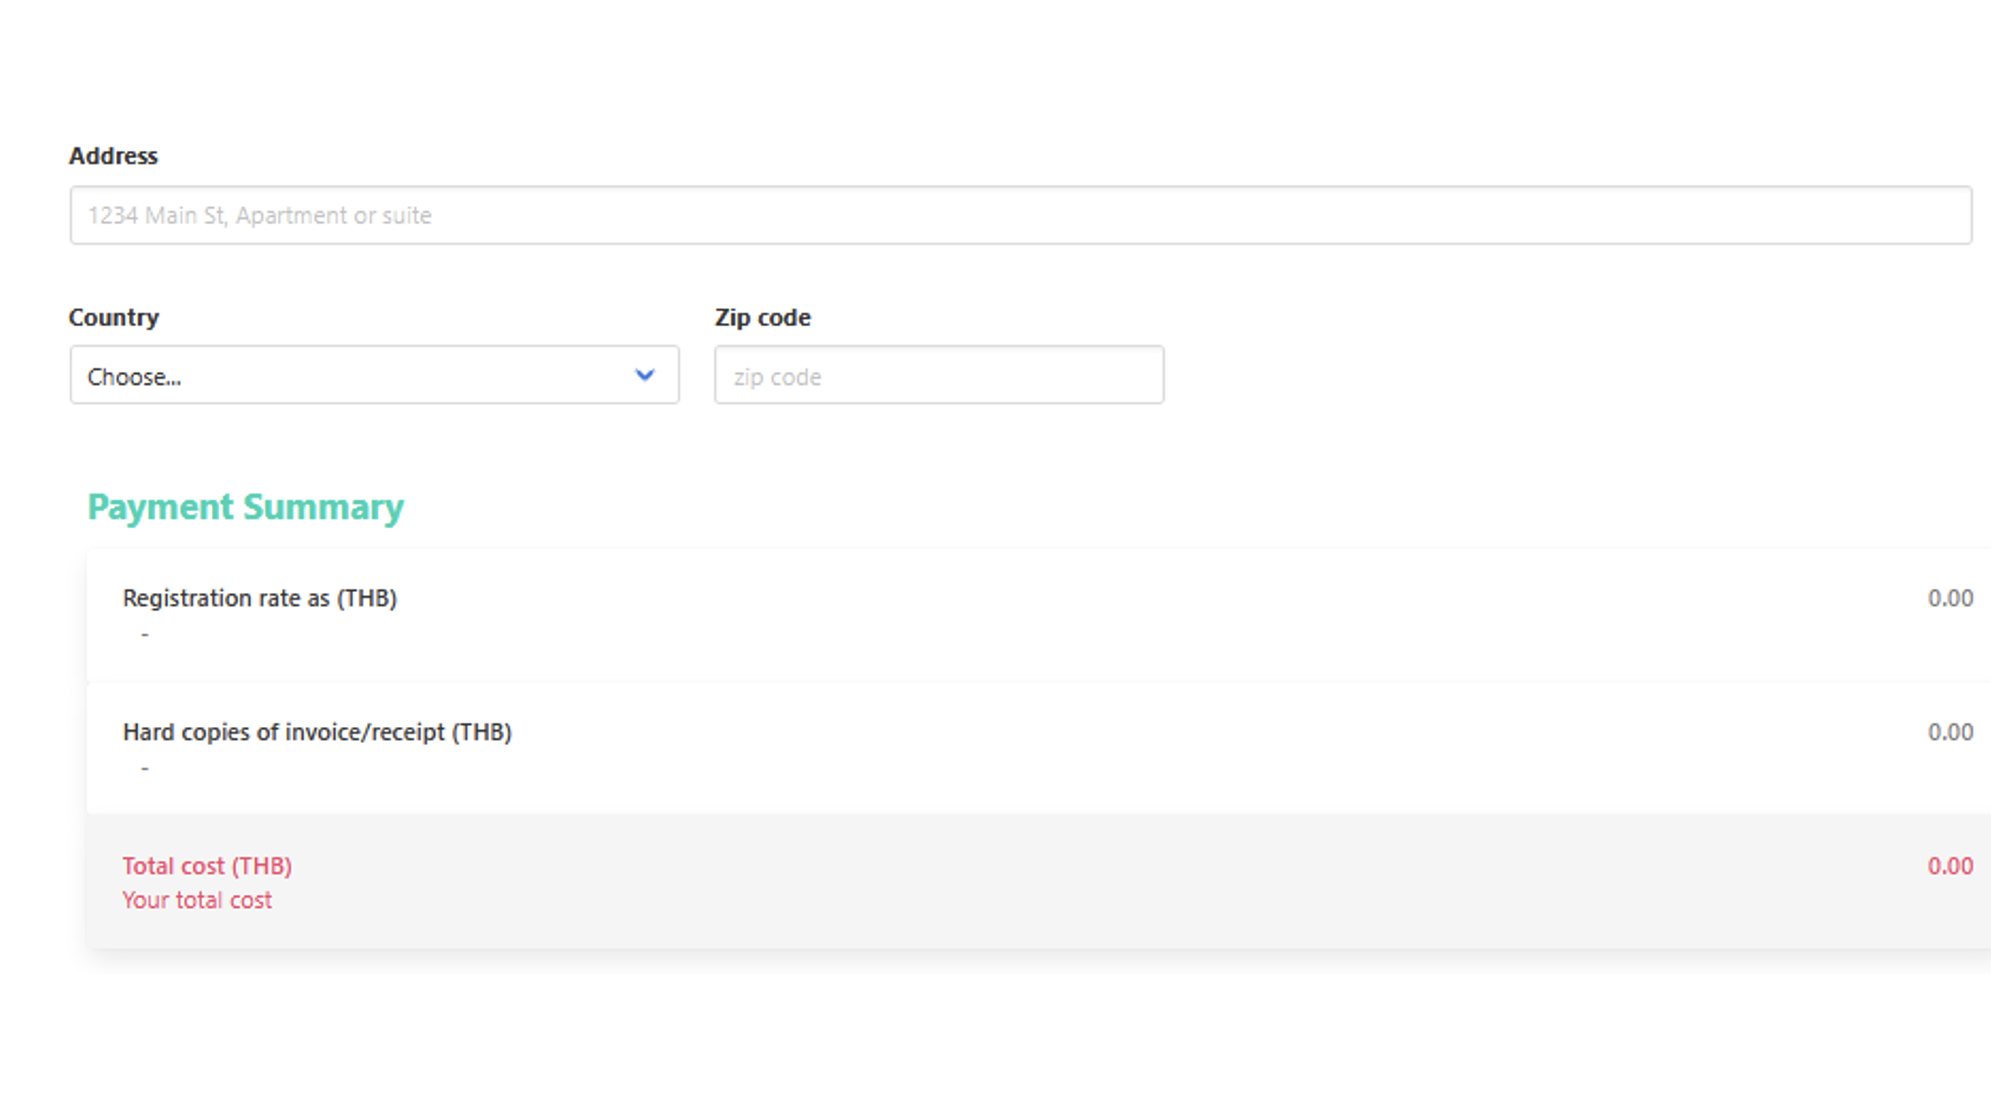
Task: Click the Address input field
Action: pos(1020,215)
